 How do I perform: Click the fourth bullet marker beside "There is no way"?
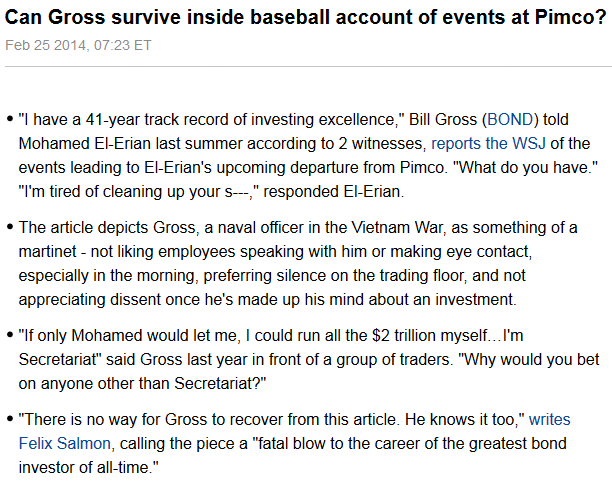pos(10,419)
